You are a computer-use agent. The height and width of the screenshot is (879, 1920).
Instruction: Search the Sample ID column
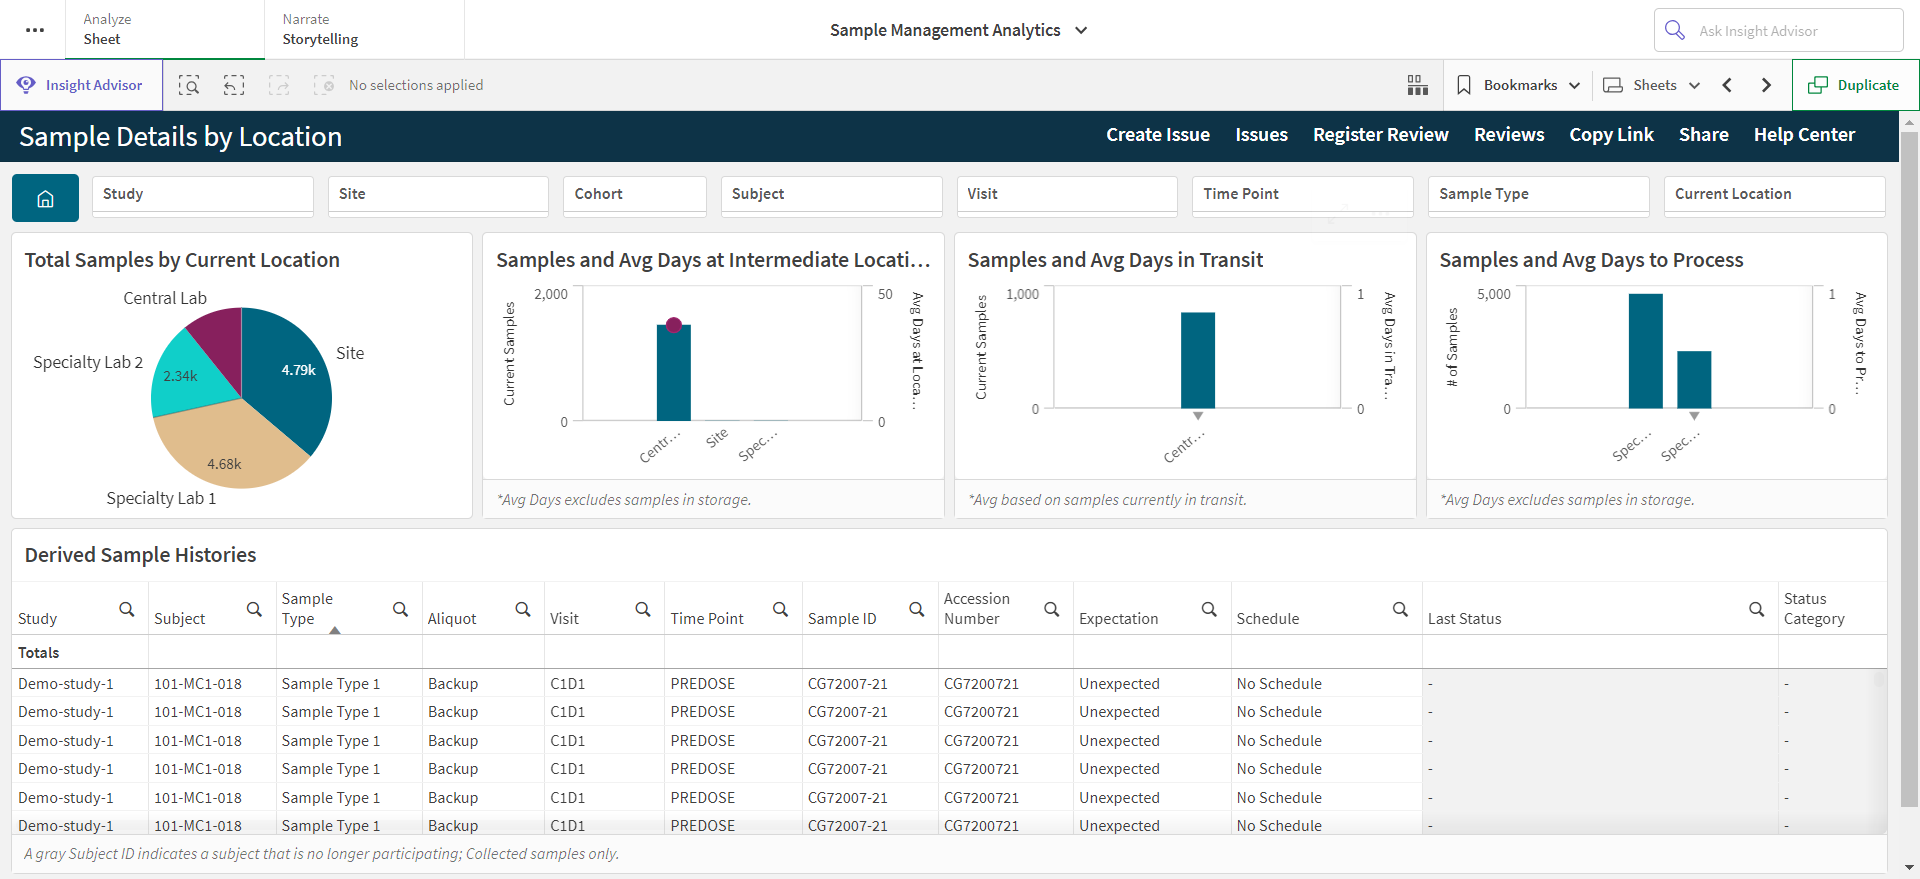click(916, 609)
